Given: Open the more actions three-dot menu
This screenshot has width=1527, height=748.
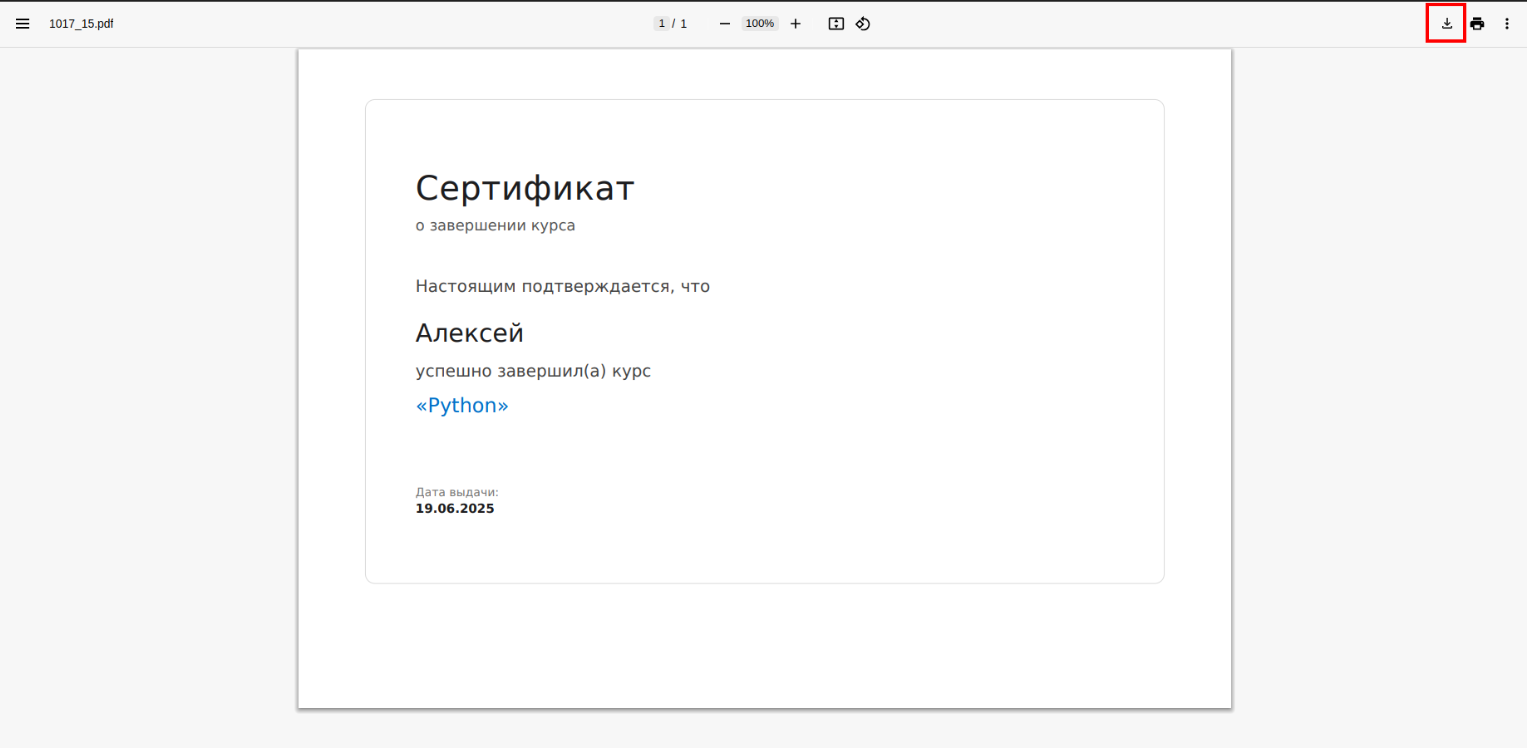Looking at the screenshot, I should click(x=1507, y=24).
